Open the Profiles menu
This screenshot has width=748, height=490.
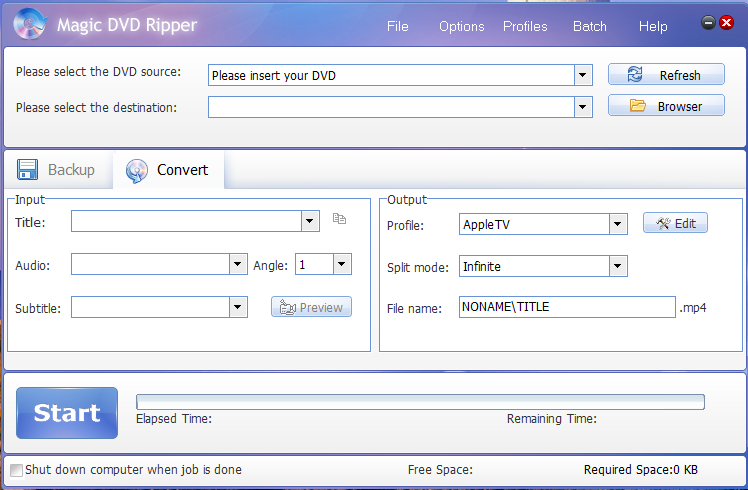(x=525, y=26)
